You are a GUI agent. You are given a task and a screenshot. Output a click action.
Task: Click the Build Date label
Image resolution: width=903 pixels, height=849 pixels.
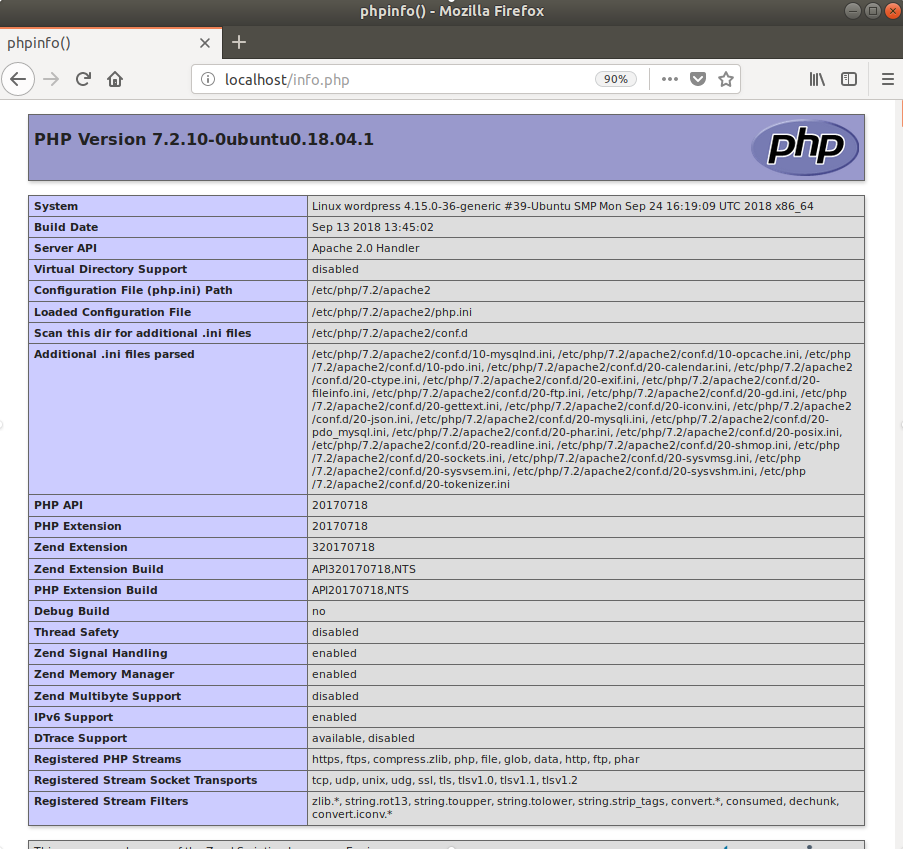pyautogui.click(x=66, y=227)
